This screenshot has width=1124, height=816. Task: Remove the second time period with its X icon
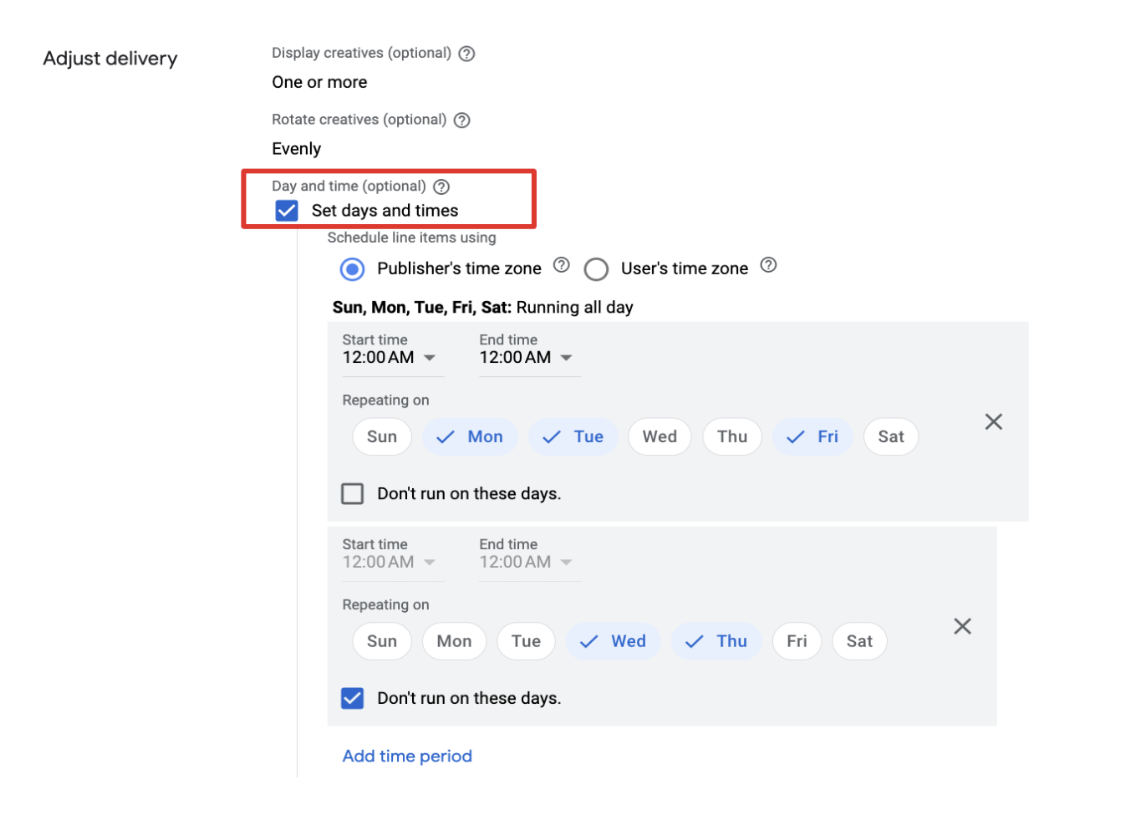[962, 626]
